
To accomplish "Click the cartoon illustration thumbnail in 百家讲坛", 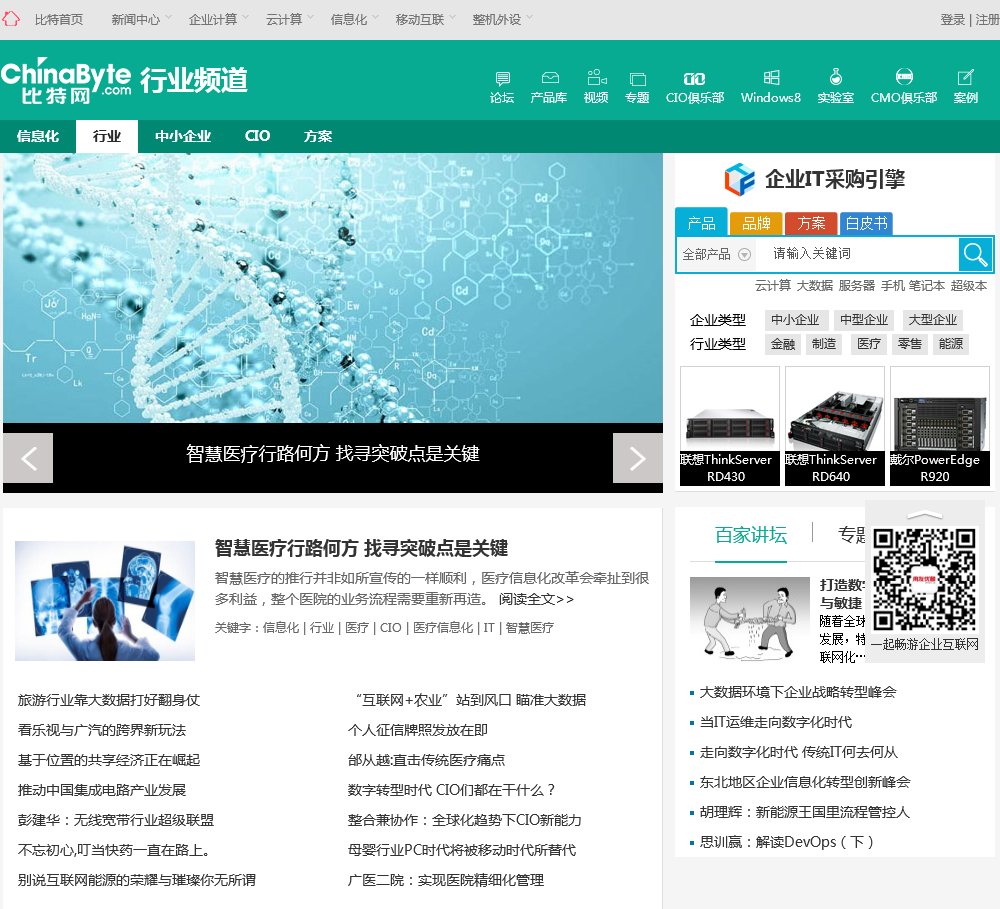I will [x=750, y=619].
